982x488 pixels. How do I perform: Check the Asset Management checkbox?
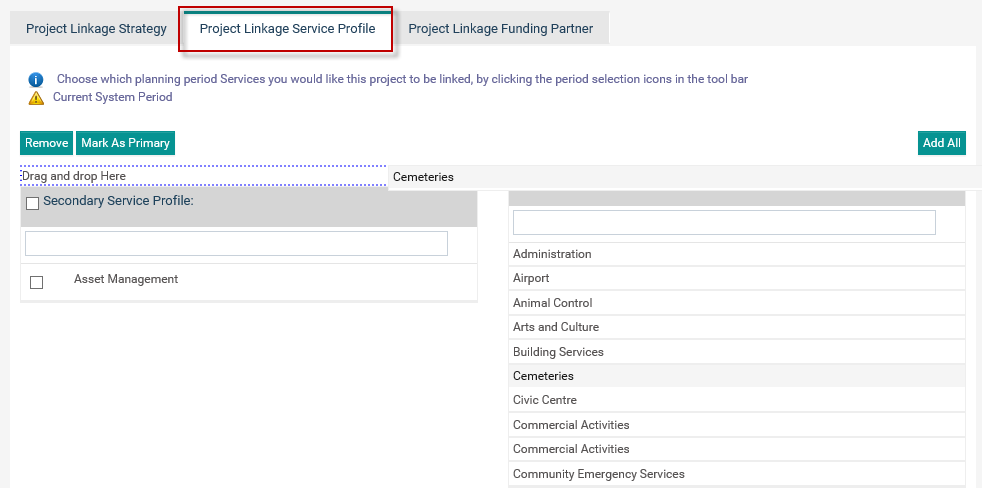37,283
